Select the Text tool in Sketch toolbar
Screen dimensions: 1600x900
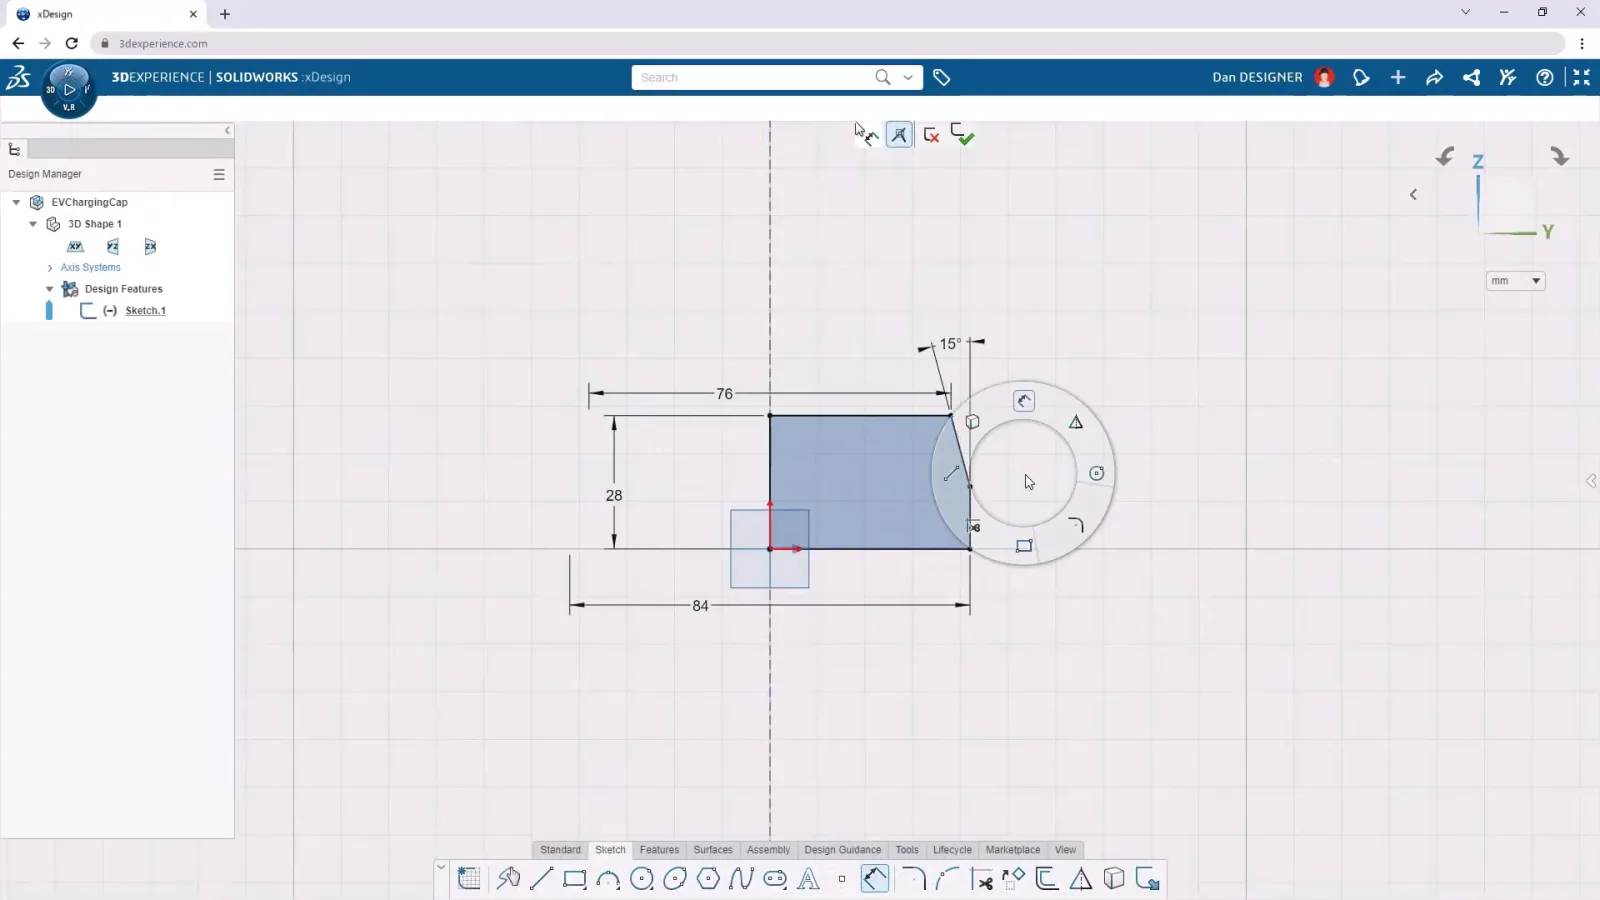[808, 879]
